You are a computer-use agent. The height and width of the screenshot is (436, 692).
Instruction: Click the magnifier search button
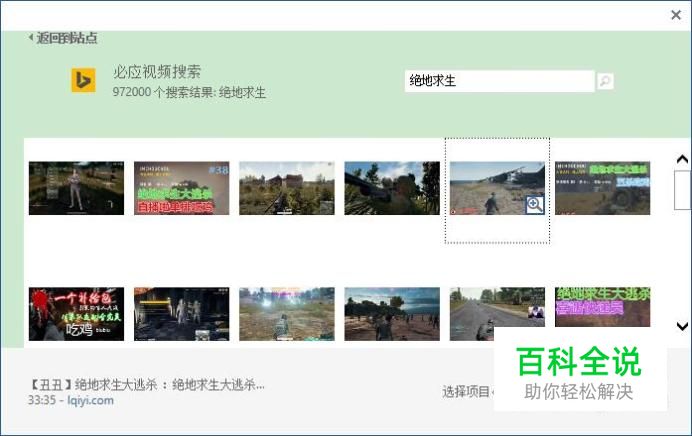605,81
